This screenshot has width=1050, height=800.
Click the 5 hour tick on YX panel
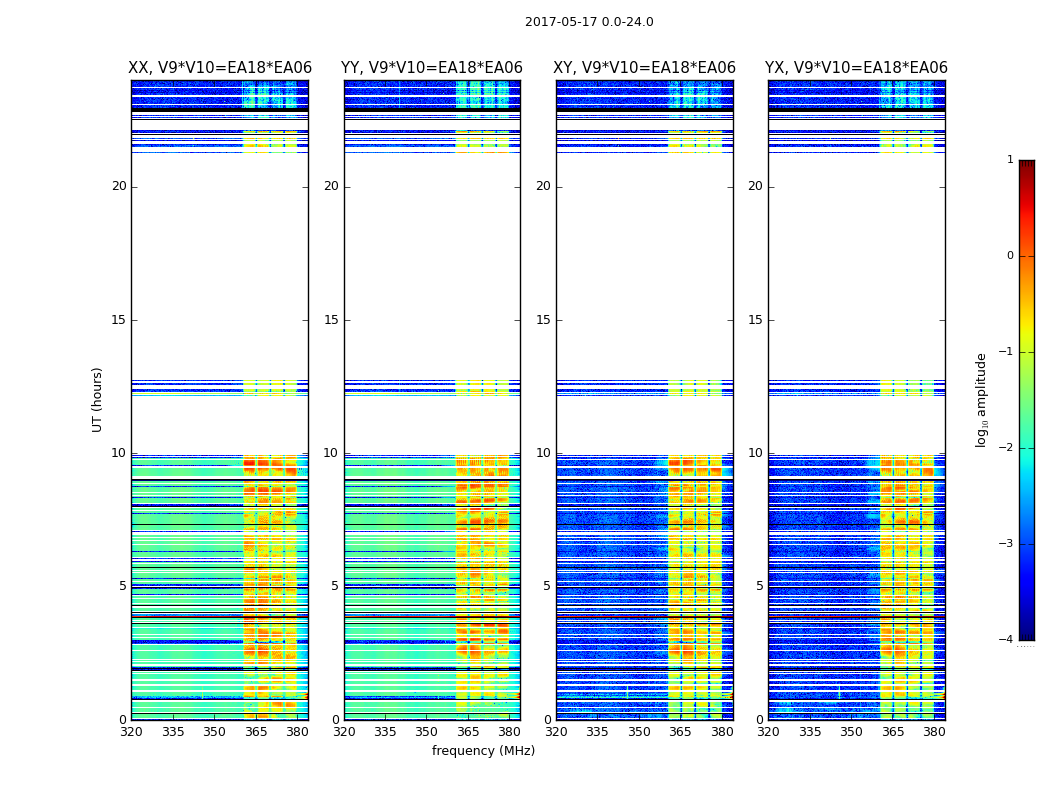759,586
